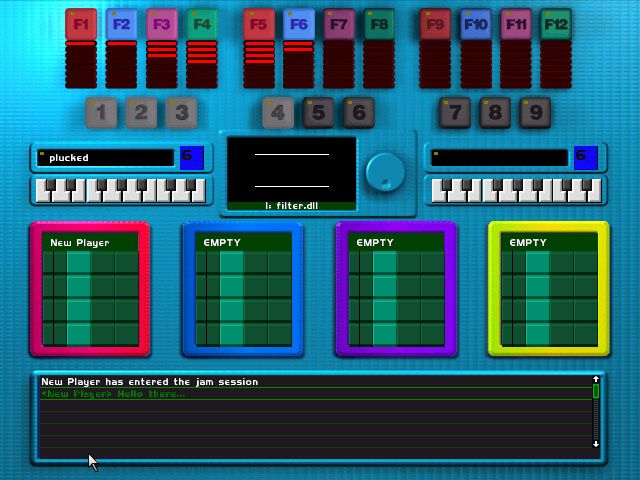Click the purple EMPTY player slot
The height and width of the screenshot is (480, 640).
pyautogui.click(x=395, y=289)
